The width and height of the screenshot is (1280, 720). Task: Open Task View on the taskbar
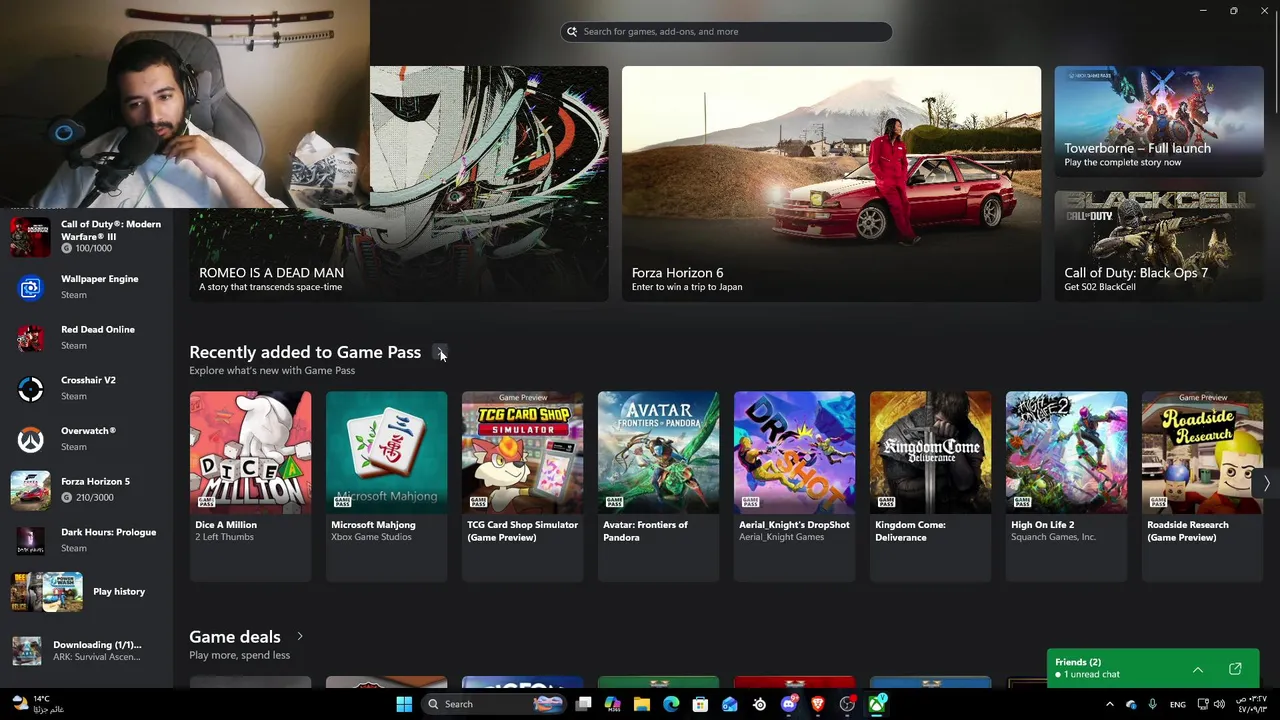(584, 704)
